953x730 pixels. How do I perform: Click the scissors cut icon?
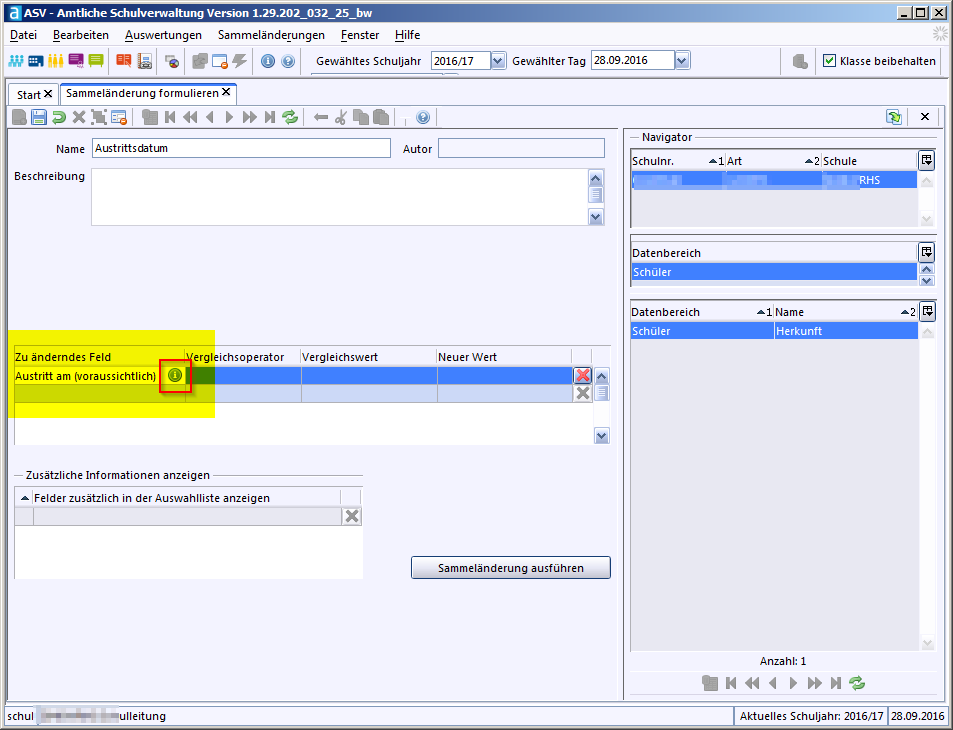click(x=340, y=118)
